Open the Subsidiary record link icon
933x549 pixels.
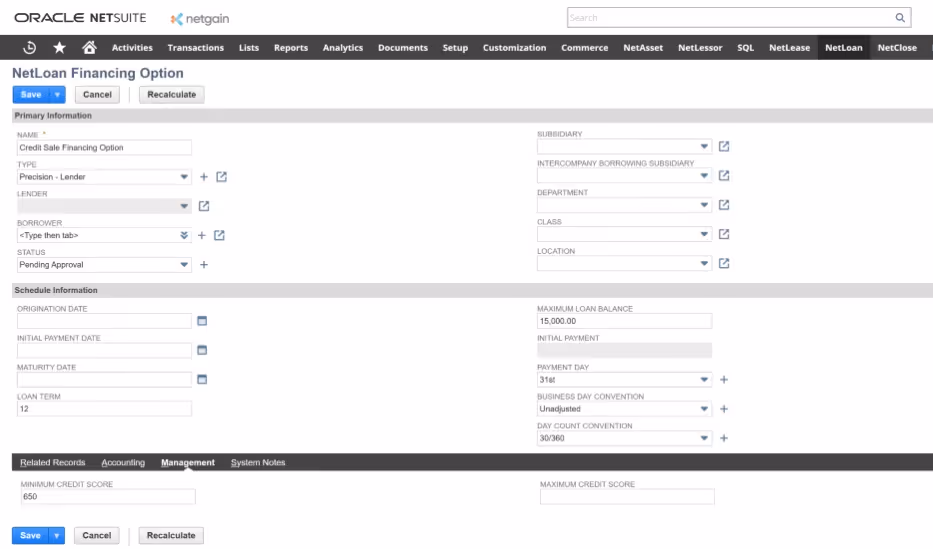tap(724, 146)
